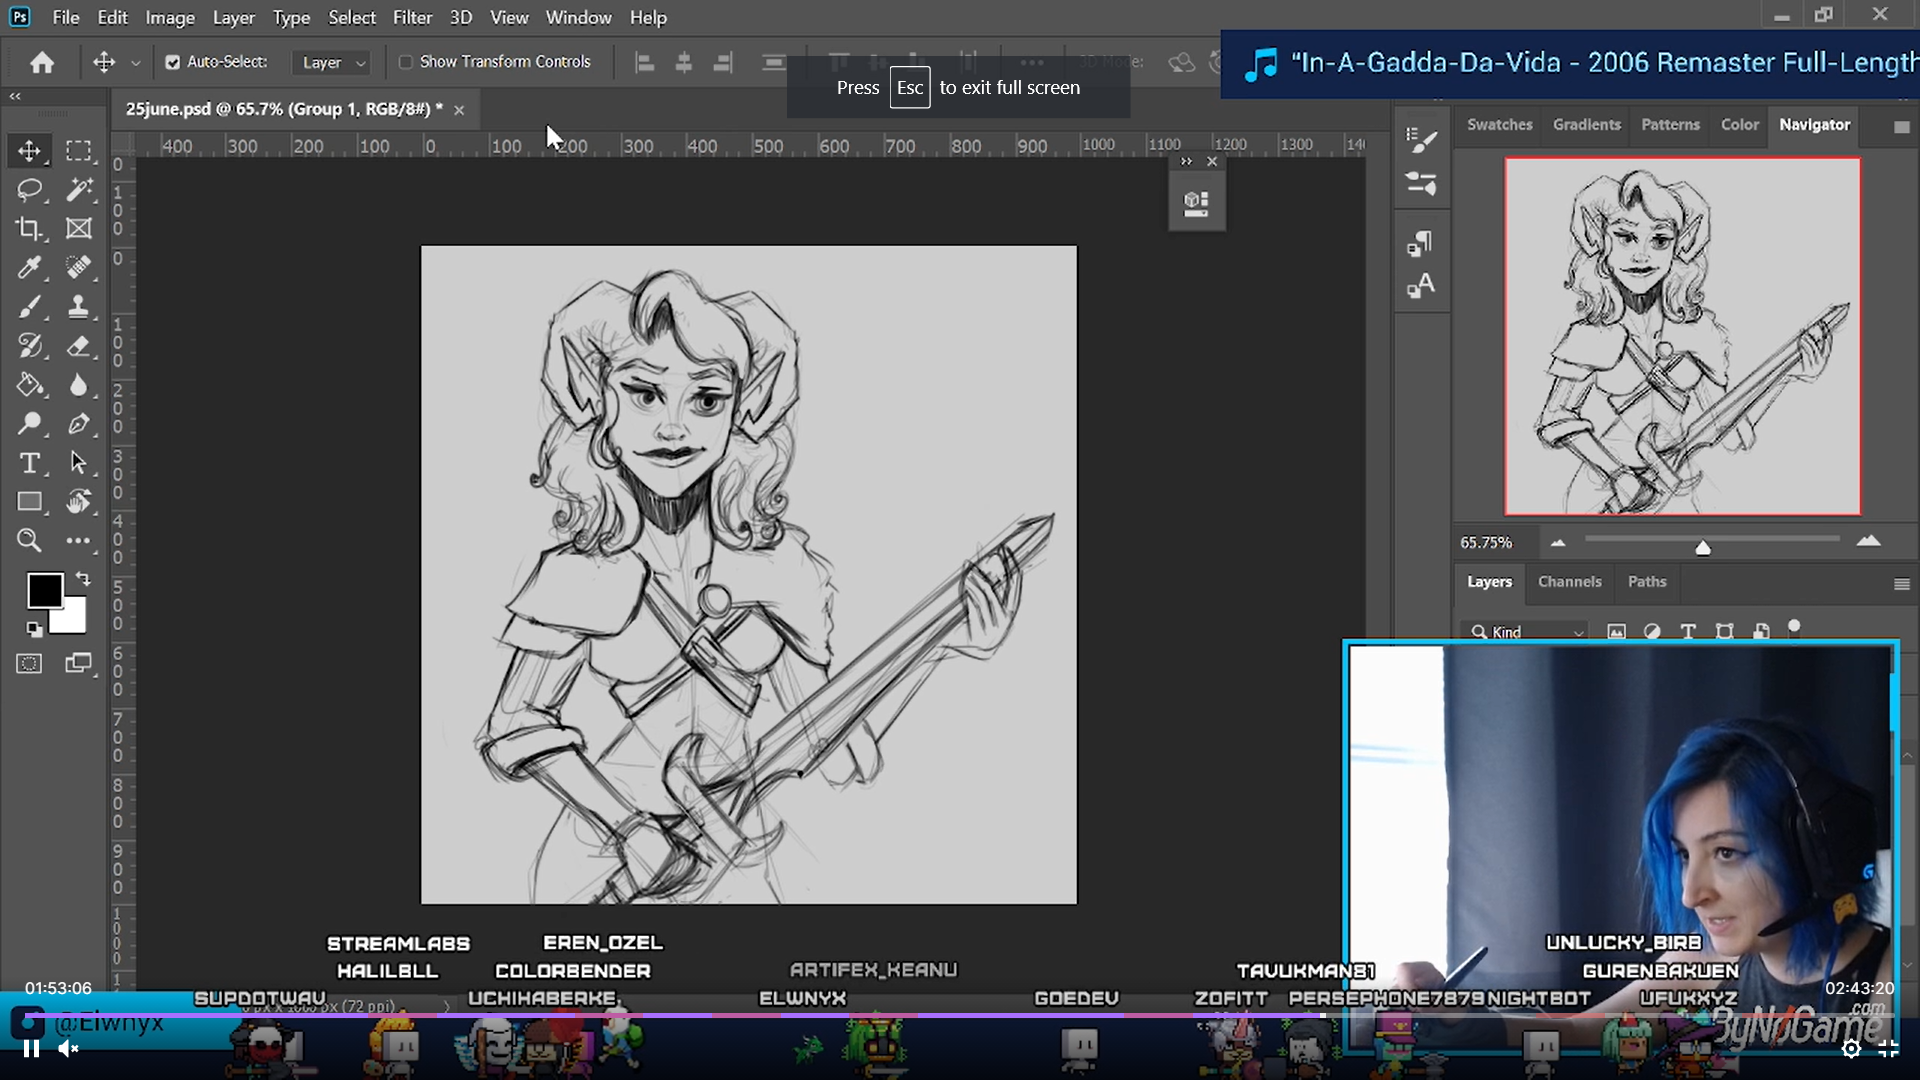The width and height of the screenshot is (1920, 1080).
Task: Toggle Quick Mask mode
Action: click(x=29, y=663)
